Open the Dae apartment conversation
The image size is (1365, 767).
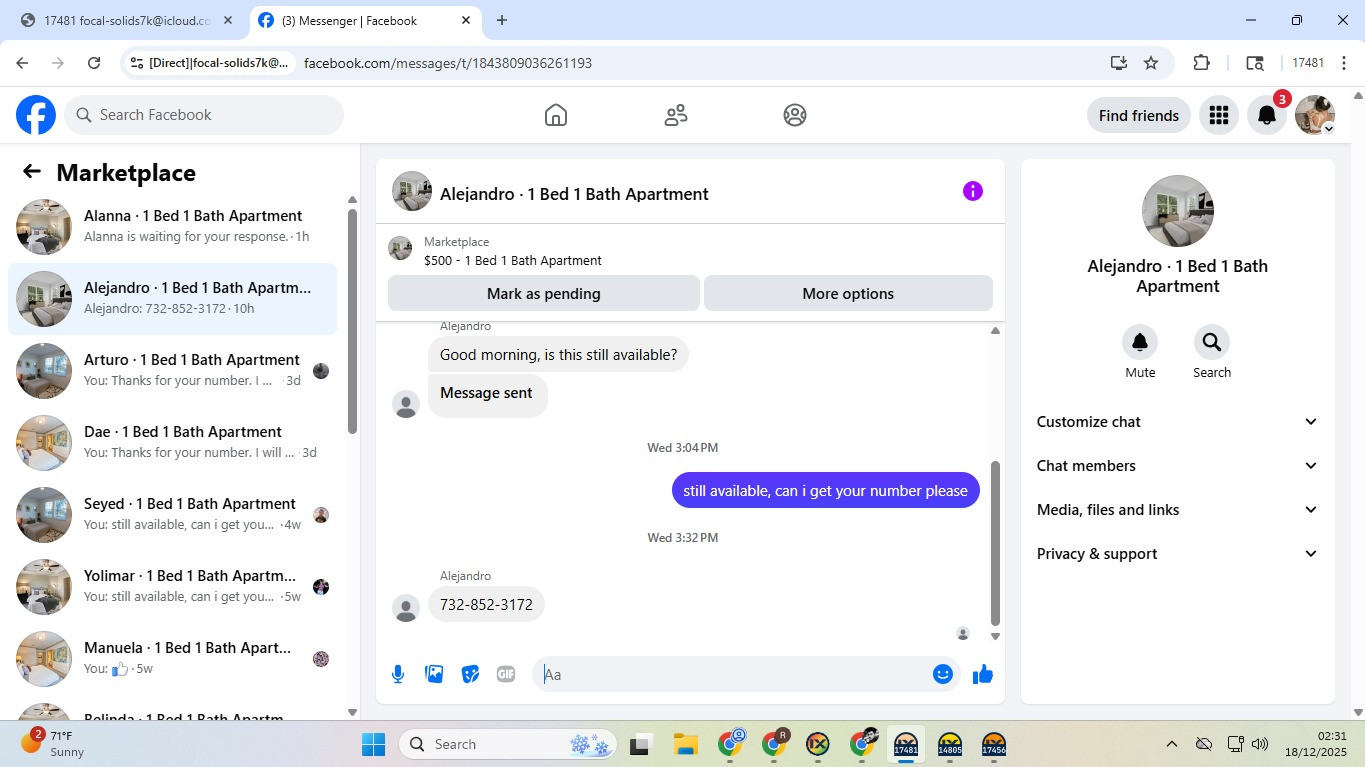pos(172,443)
